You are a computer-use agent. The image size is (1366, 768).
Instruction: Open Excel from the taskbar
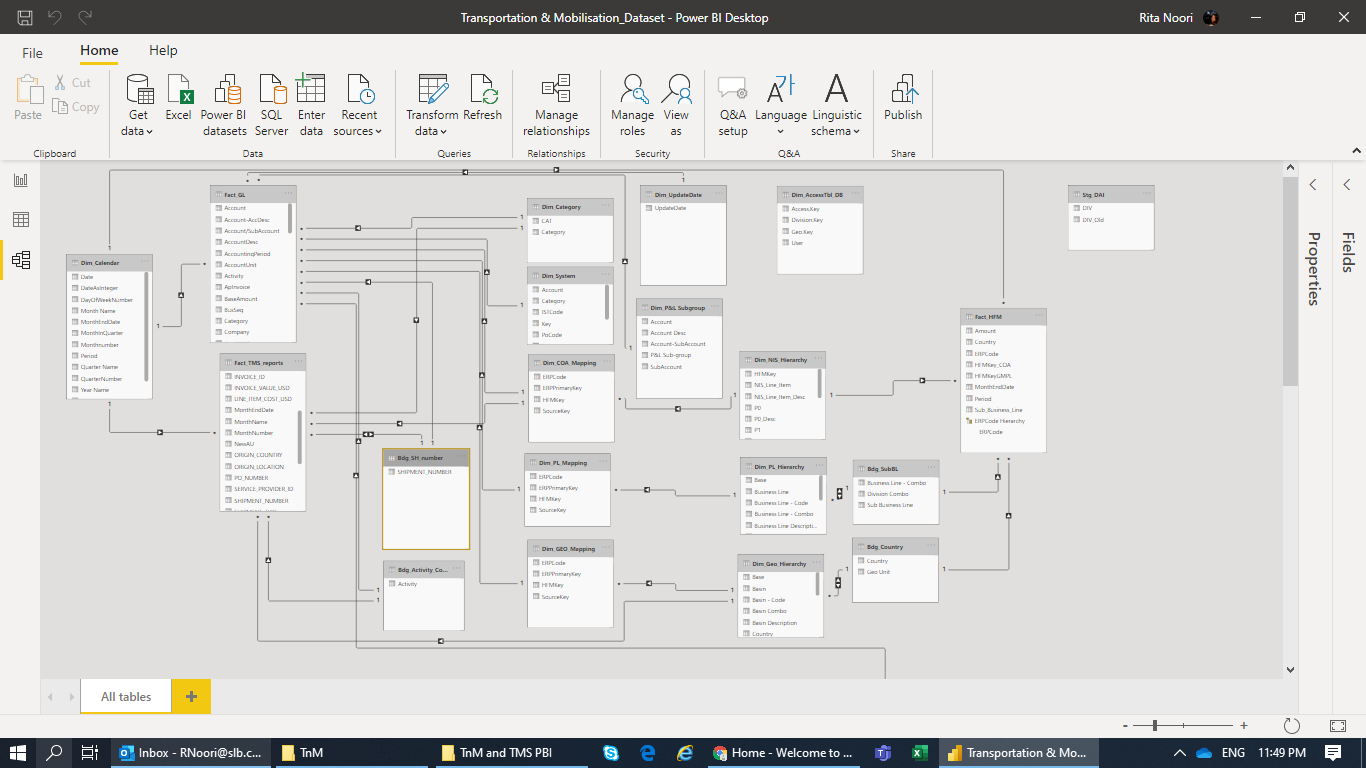(921, 753)
